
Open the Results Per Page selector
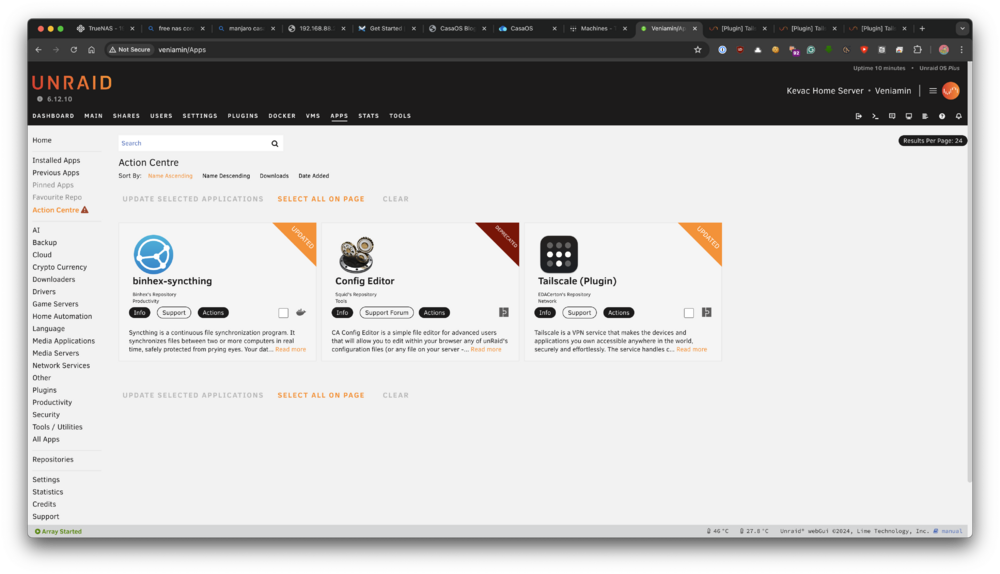click(932, 140)
